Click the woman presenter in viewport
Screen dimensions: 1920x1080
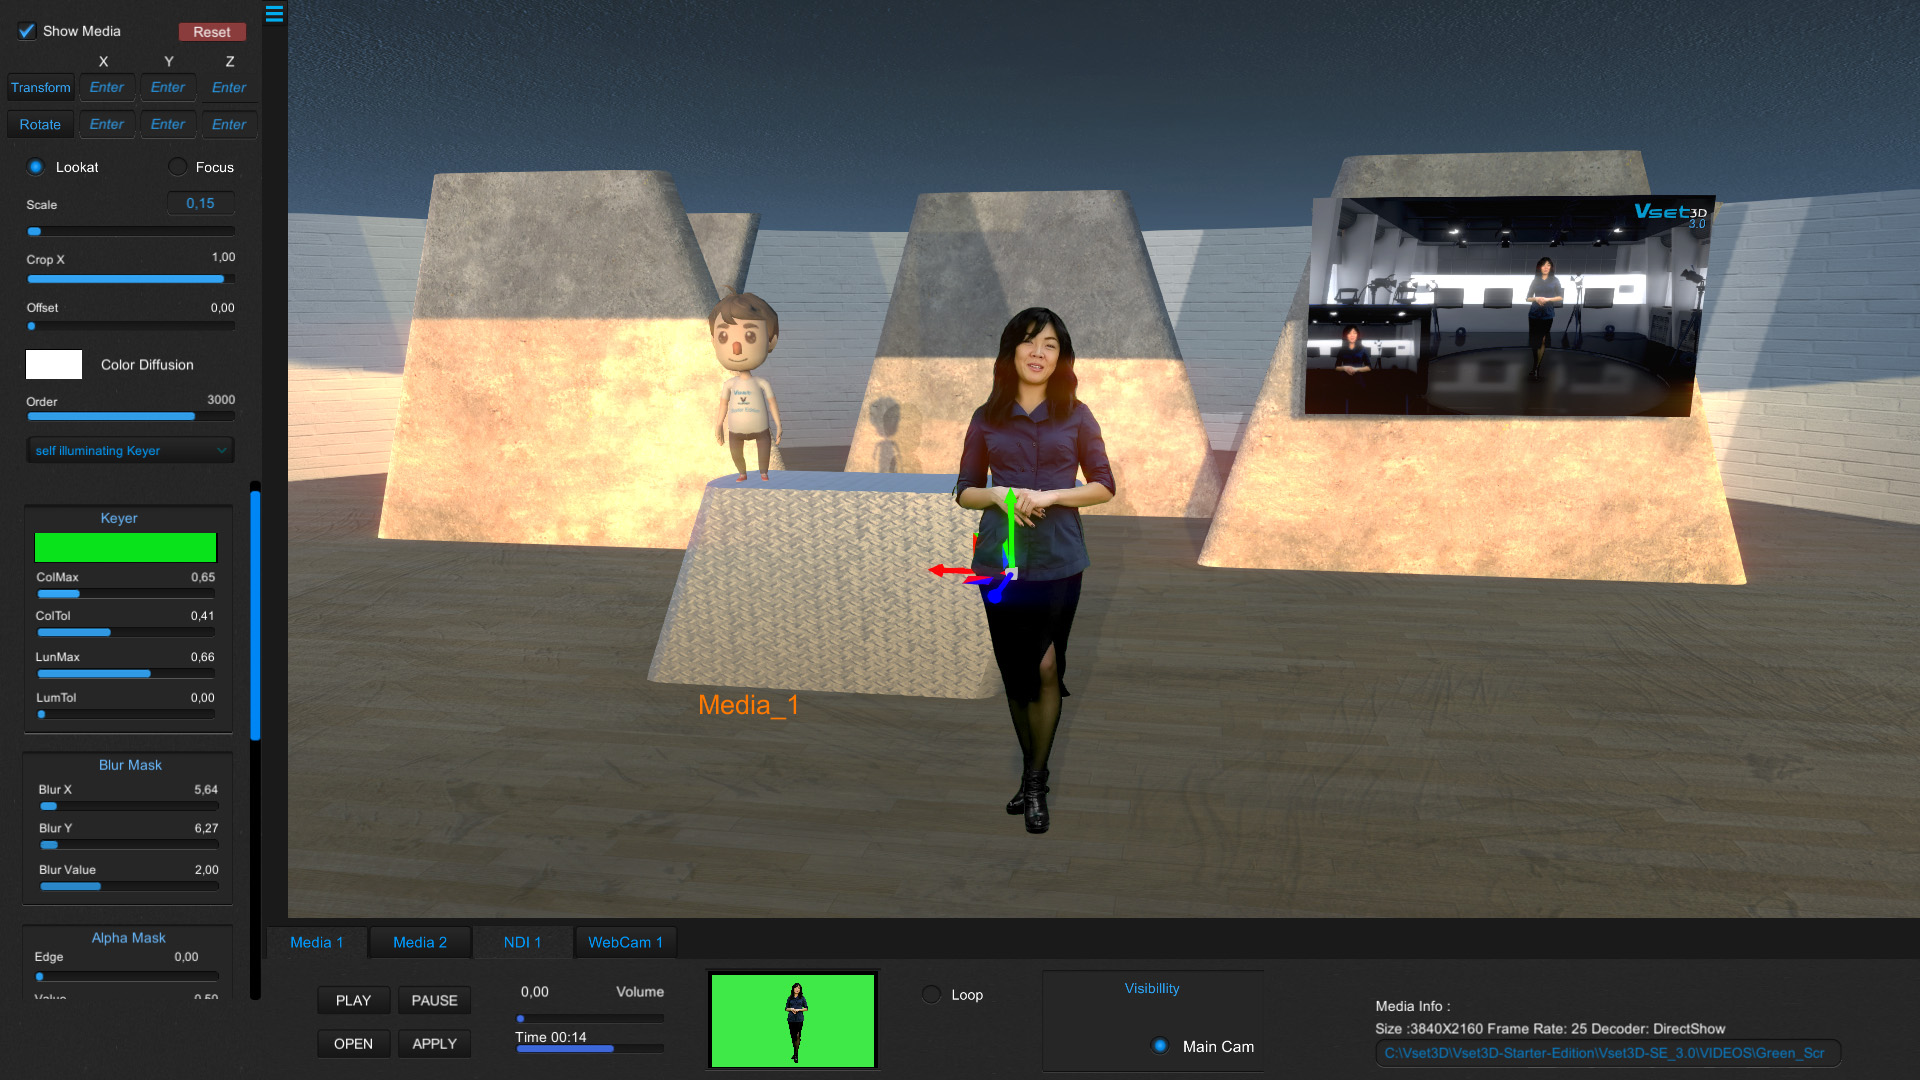pos(1036,570)
